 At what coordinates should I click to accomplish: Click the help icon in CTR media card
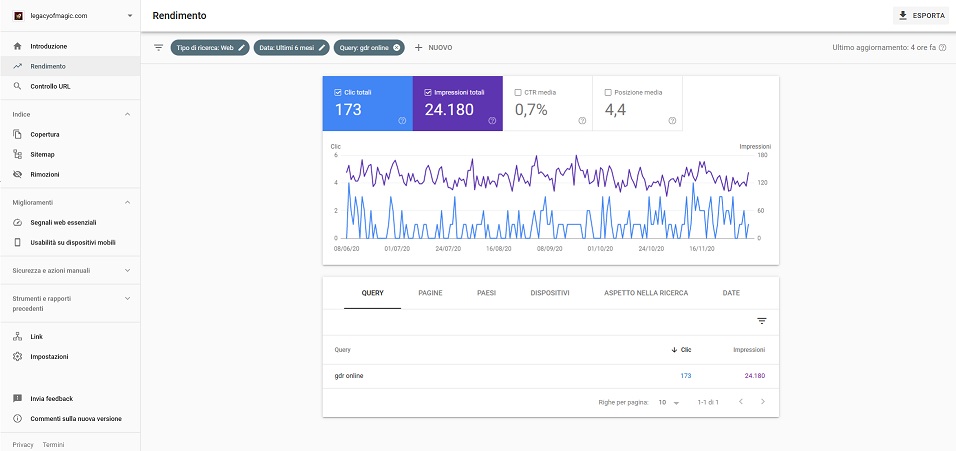point(581,120)
